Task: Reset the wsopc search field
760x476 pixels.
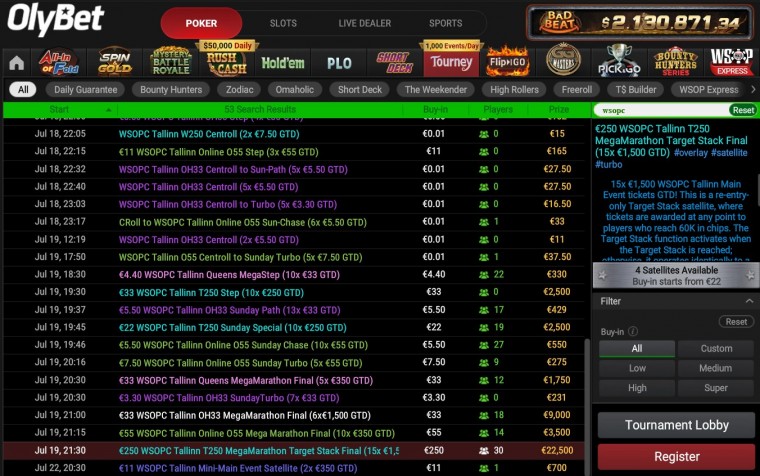Action: [x=743, y=110]
